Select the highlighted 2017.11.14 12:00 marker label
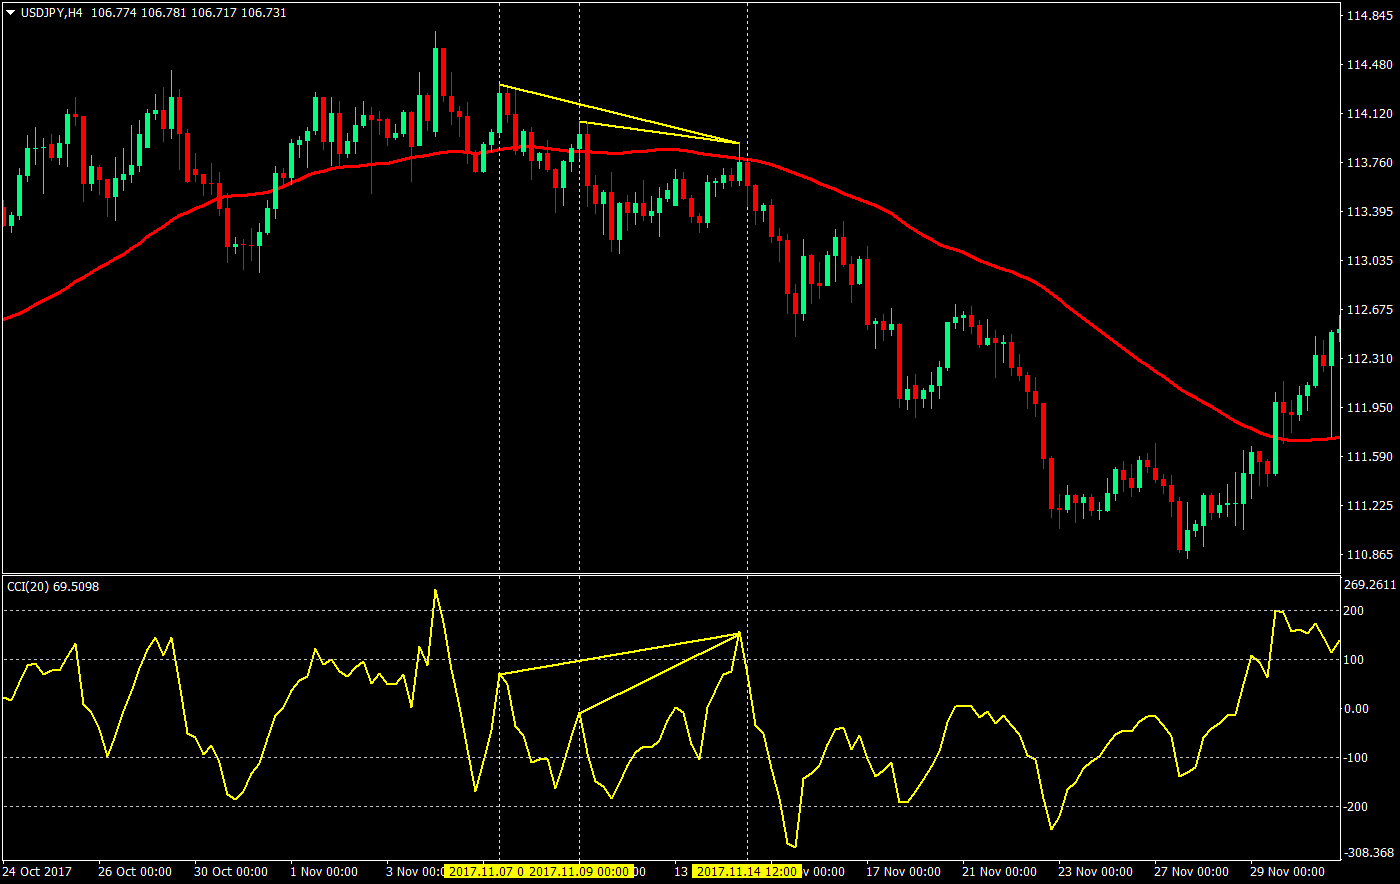The image size is (1400, 884). [747, 872]
